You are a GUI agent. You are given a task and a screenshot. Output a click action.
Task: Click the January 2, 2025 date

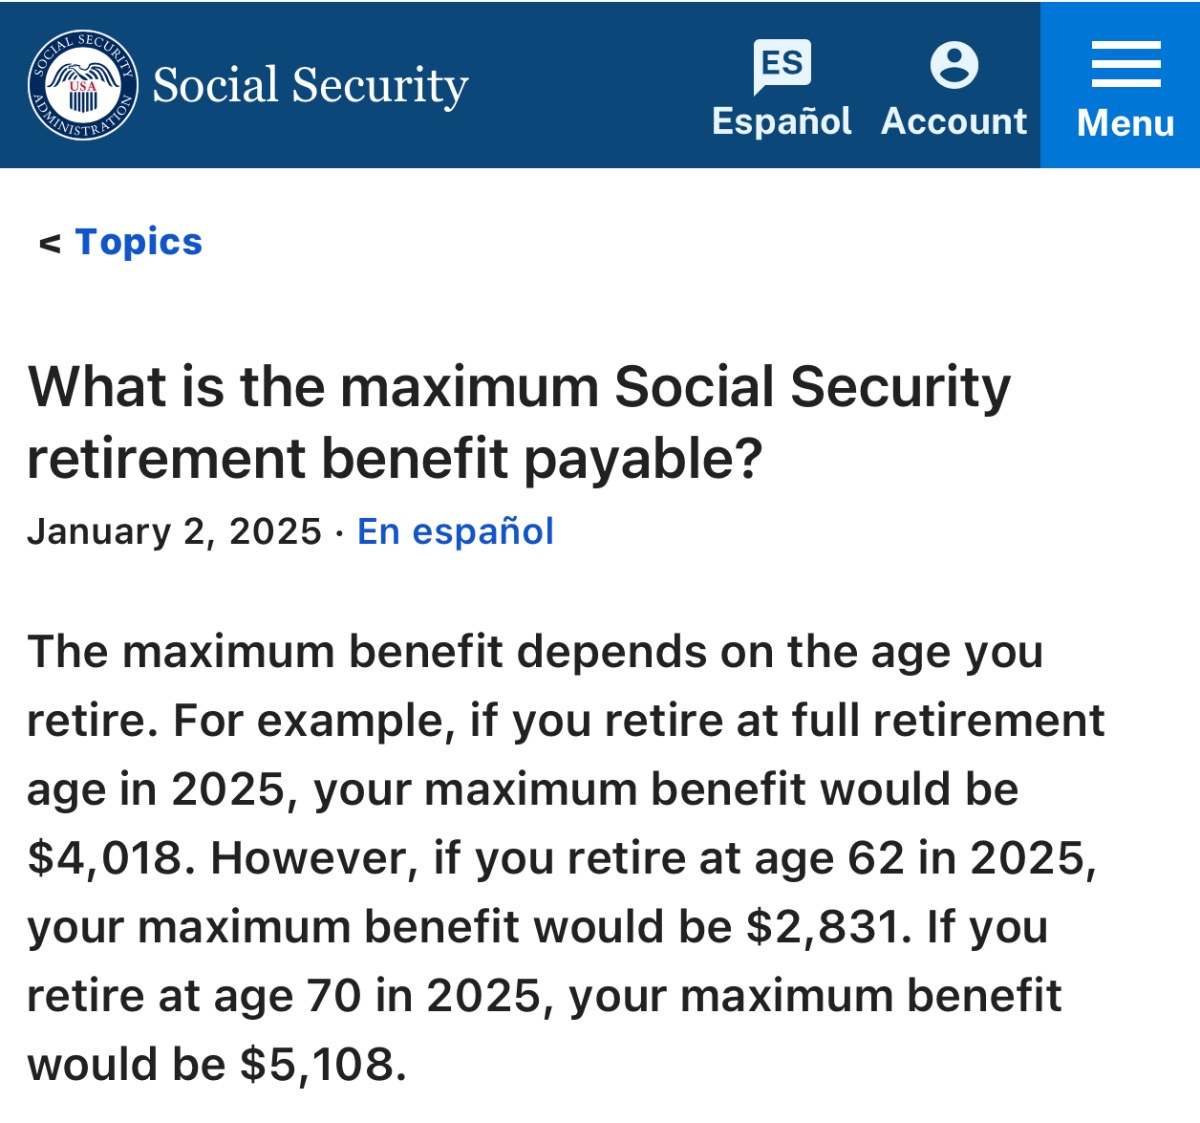175,531
